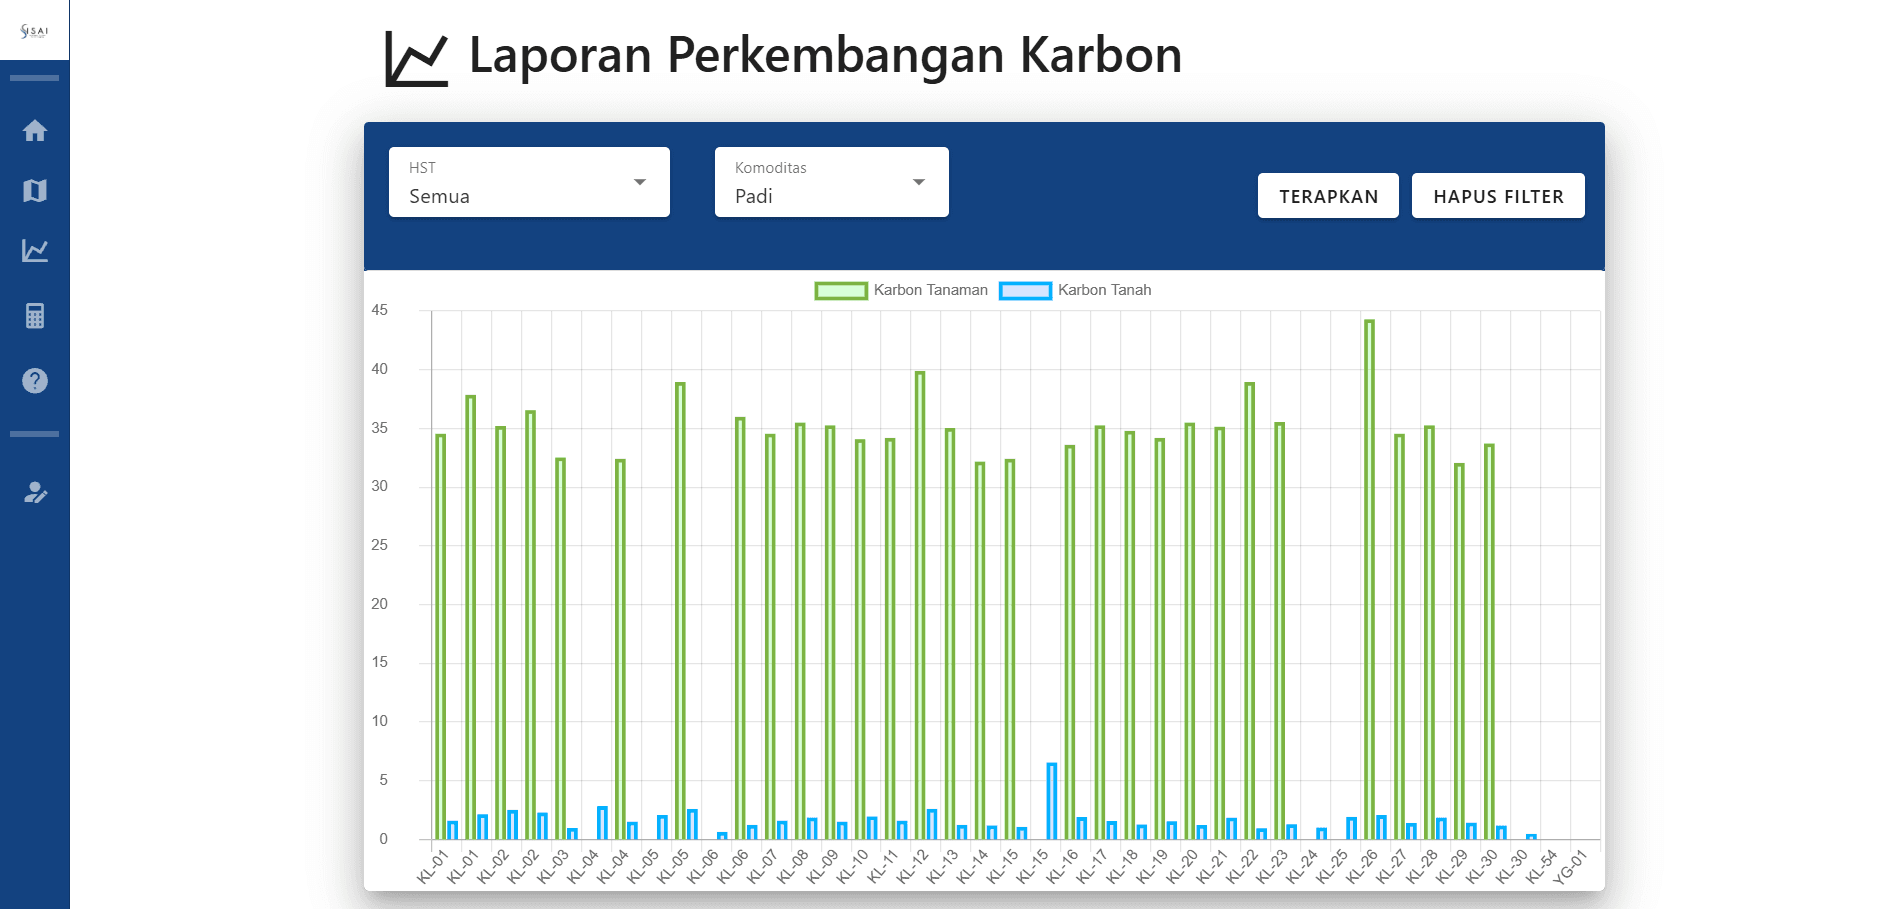
Task: Go to the home page icon
Action: pos(35,131)
